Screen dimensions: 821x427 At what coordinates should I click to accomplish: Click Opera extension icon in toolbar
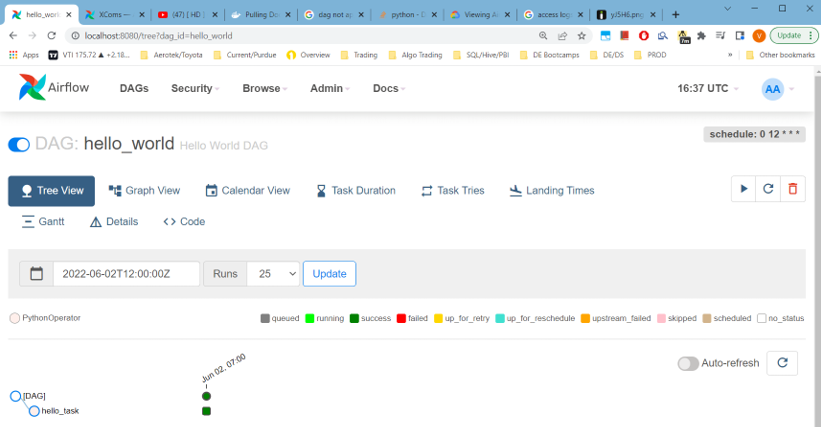[x=644, y=36]
